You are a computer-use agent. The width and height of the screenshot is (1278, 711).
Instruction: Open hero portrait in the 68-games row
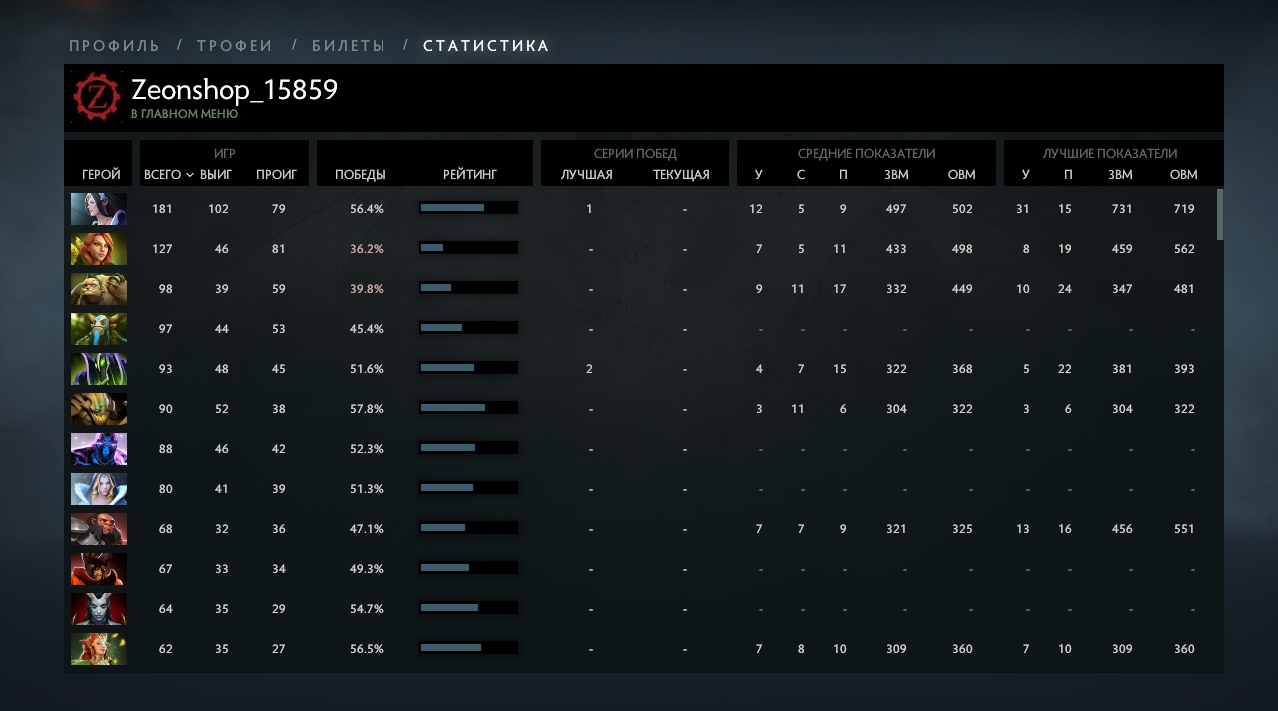[x=99, y=529]
